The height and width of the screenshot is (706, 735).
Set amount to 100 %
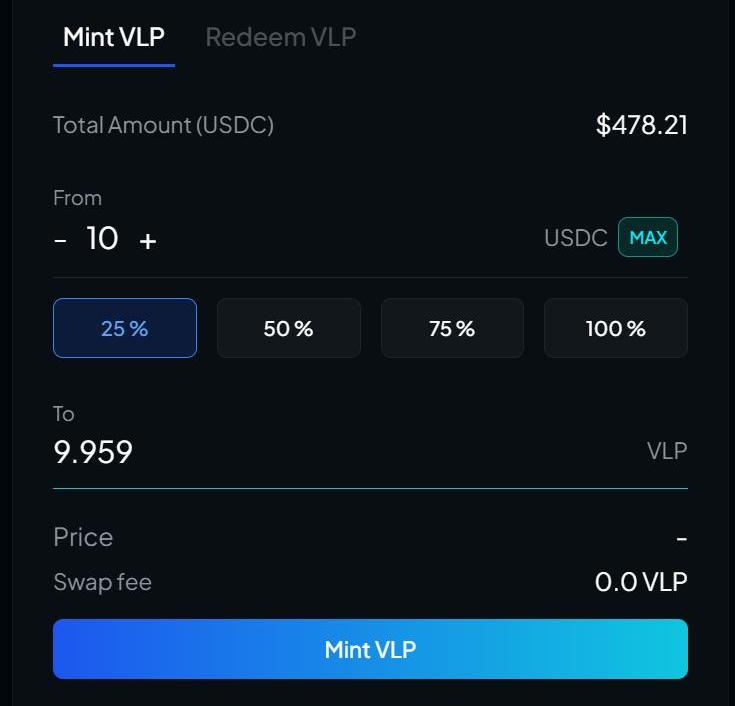tap(615, 328)
